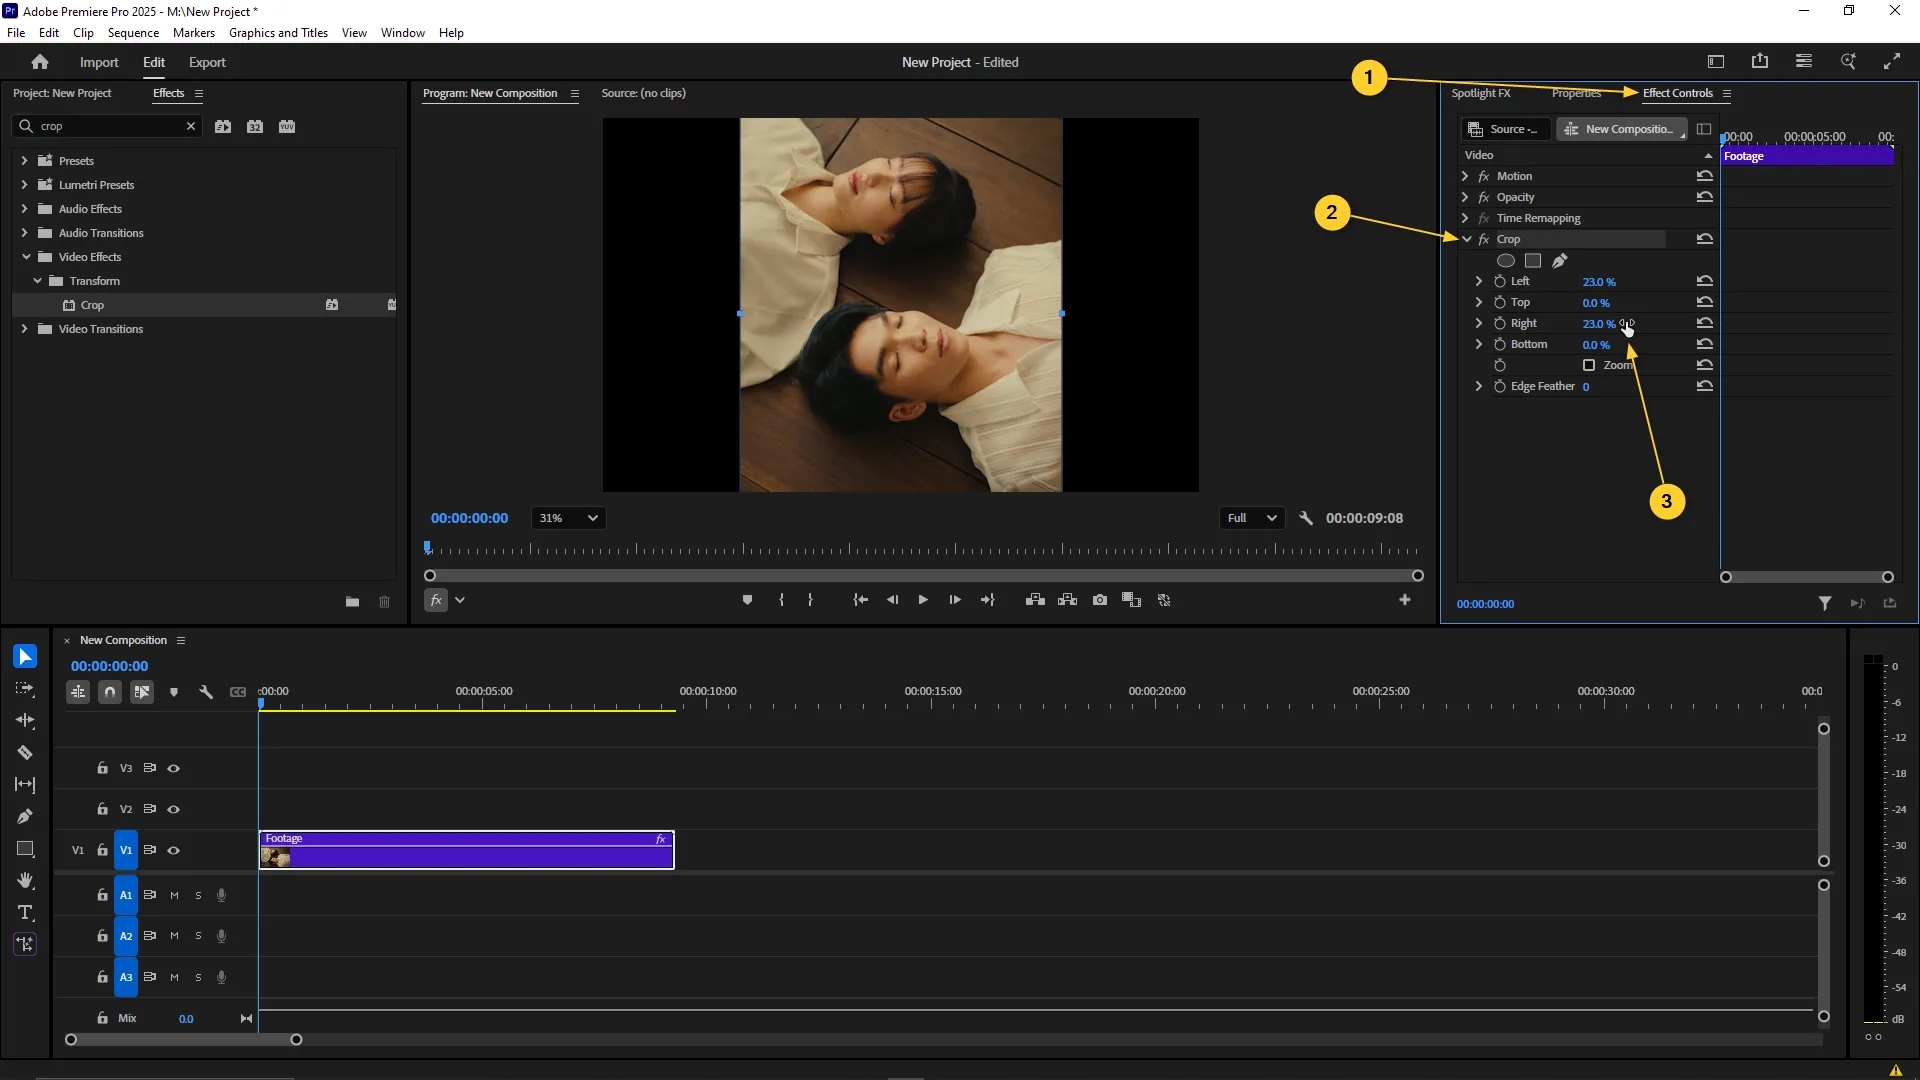The height and width of the screenshot is (1080, 1920).
Task: Select the Hand tool
Action: click(x=25, y=880)
